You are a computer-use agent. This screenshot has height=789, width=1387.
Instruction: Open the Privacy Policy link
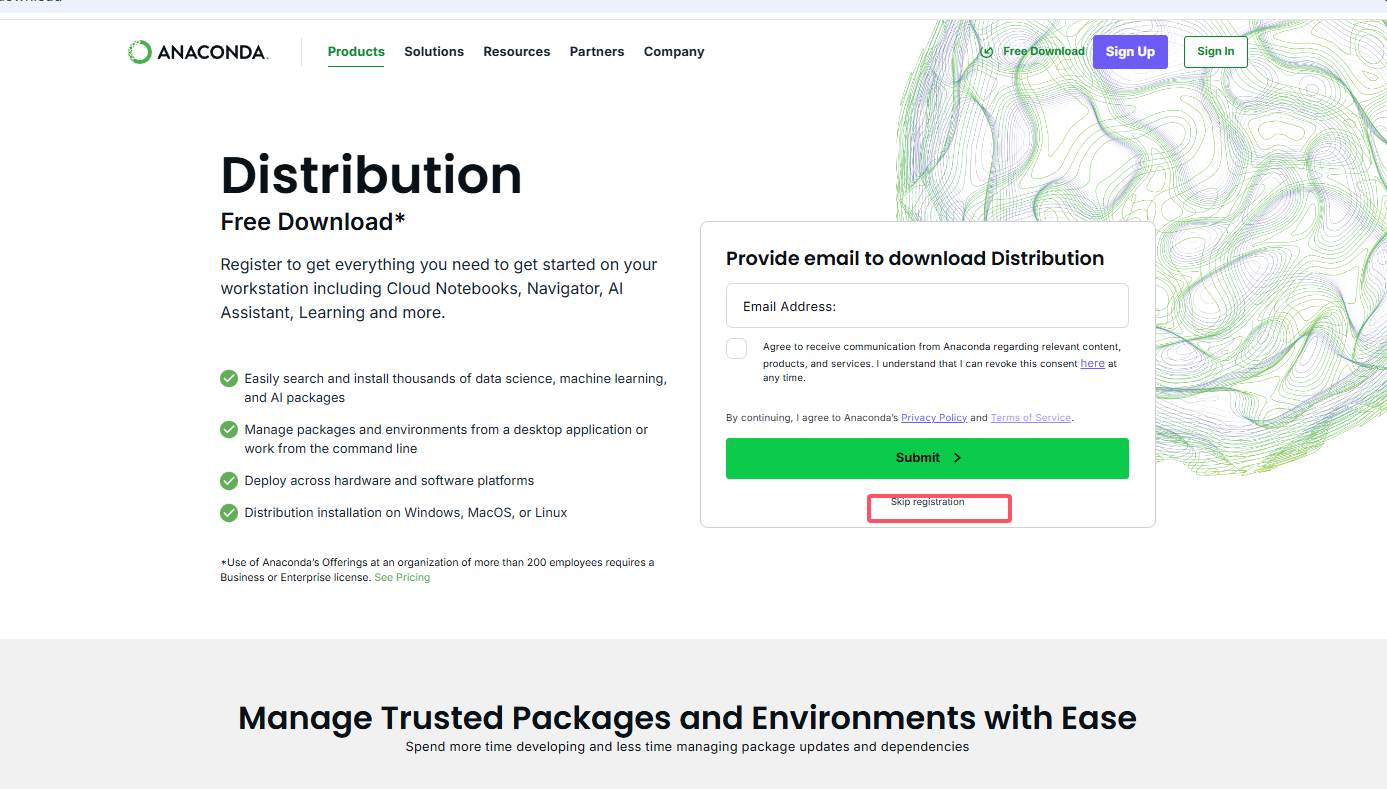coord(934,418)
